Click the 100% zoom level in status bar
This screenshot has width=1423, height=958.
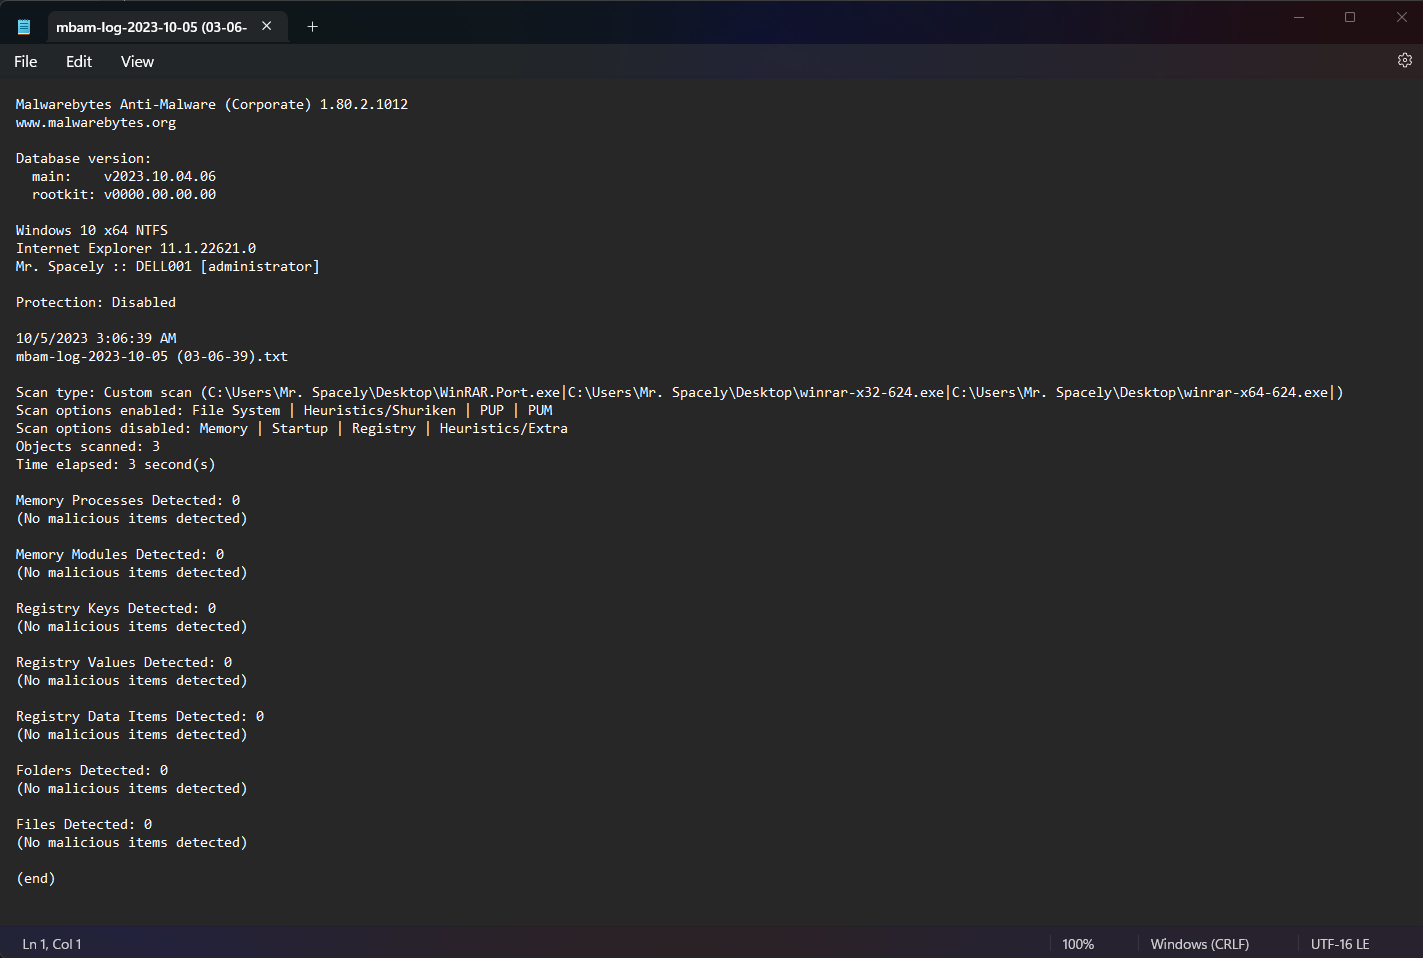coord(1078,944)
